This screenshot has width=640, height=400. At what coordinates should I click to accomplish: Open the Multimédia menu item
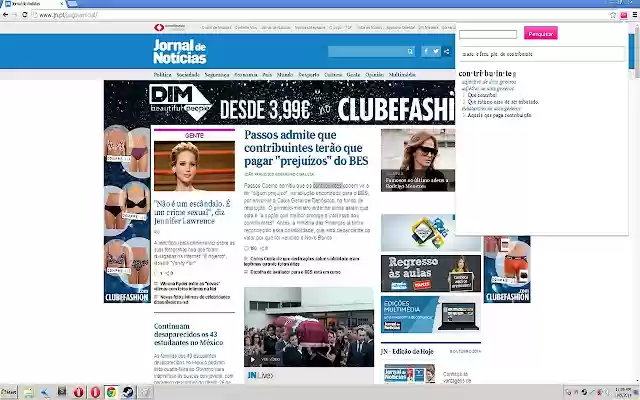coord(402,75)
